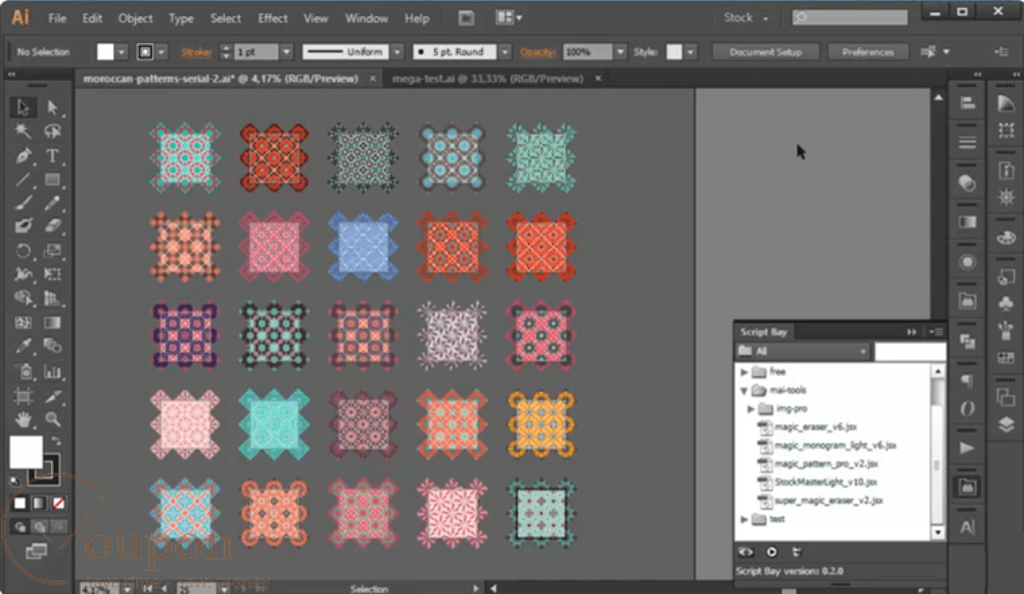Click the code brackets icon in Script Bay
1024x594 pixels.
point(746,552)
